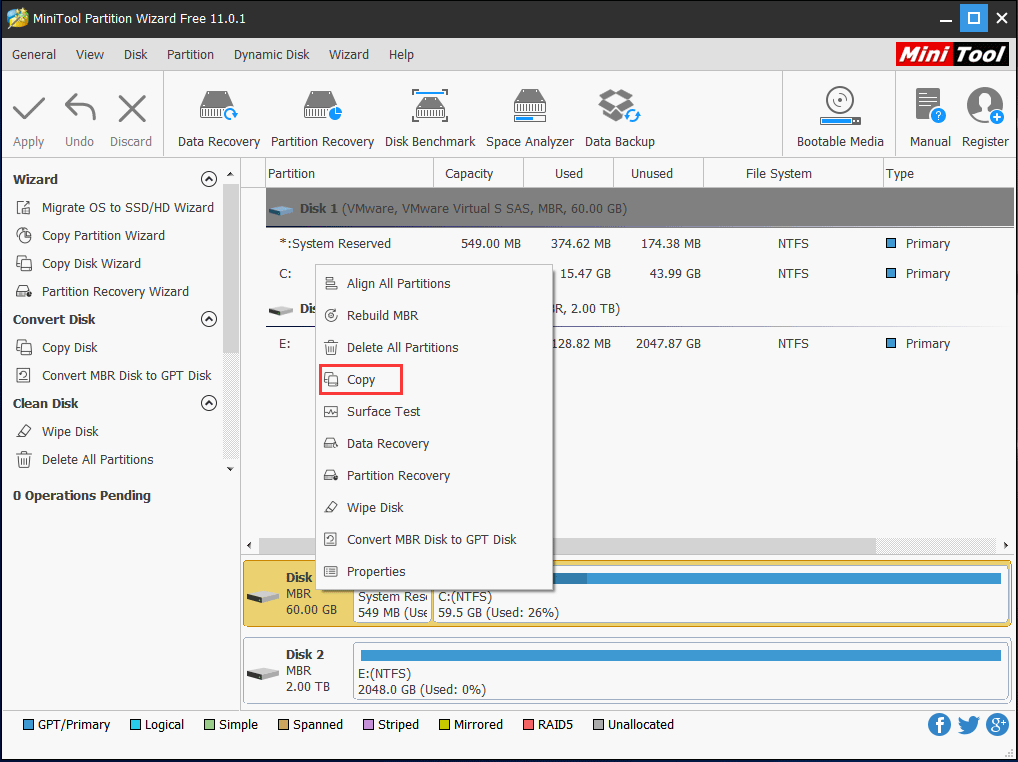
Task: Open the General menu
Action: 34,55
